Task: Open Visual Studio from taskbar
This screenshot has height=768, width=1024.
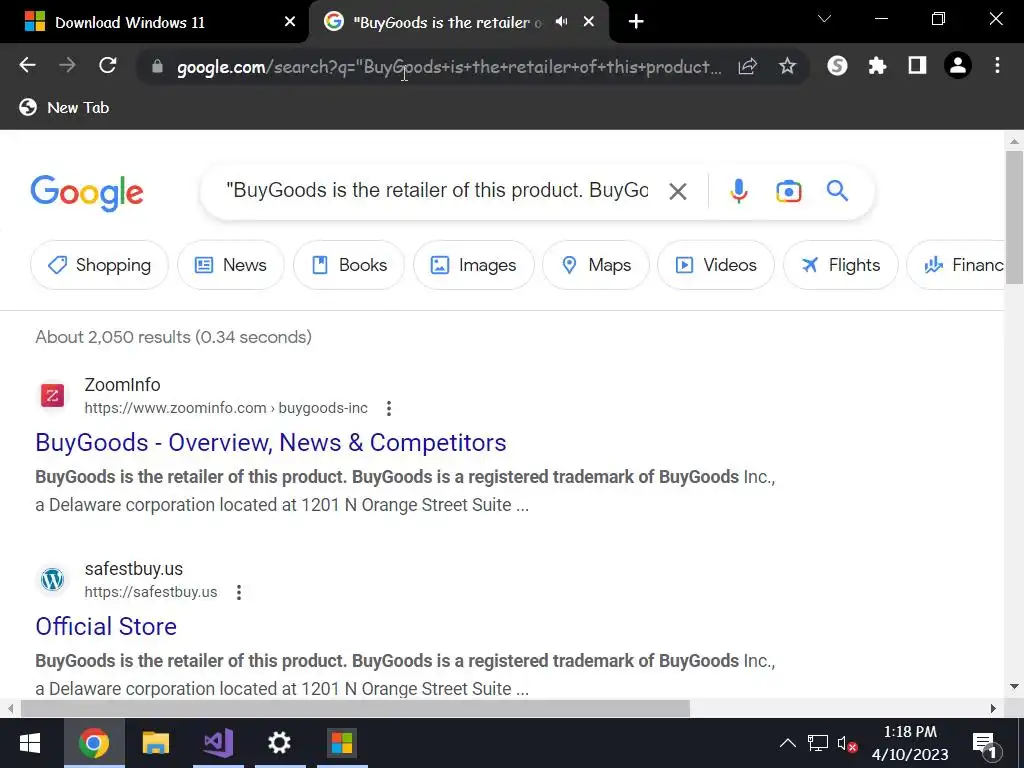Action: click(218, 743)
